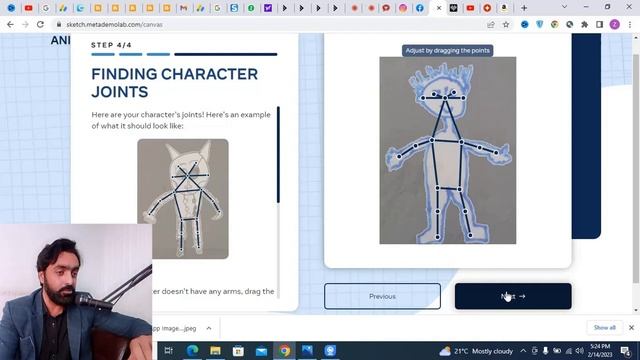Open the Photos app from the taskbar
Viewport: 640px width, 360px height.
pos(307,351)
